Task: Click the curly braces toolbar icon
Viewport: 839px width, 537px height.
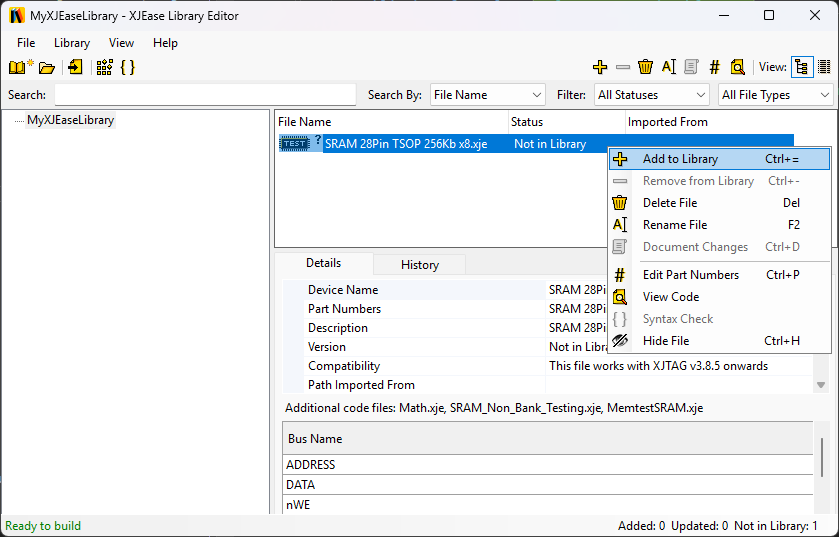Action: coord(128,68)
